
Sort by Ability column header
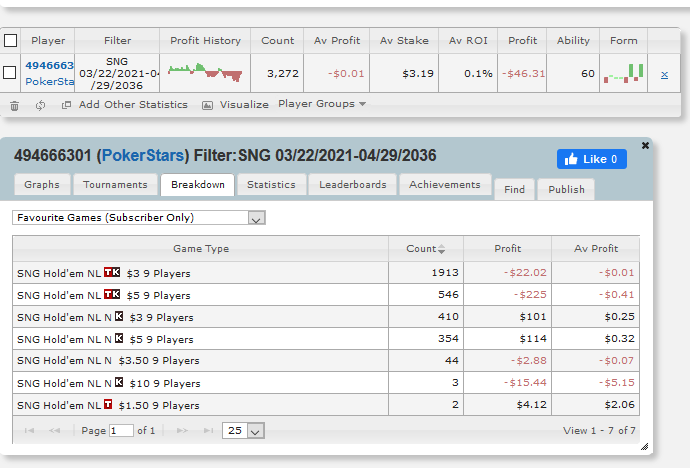(573, 40)
